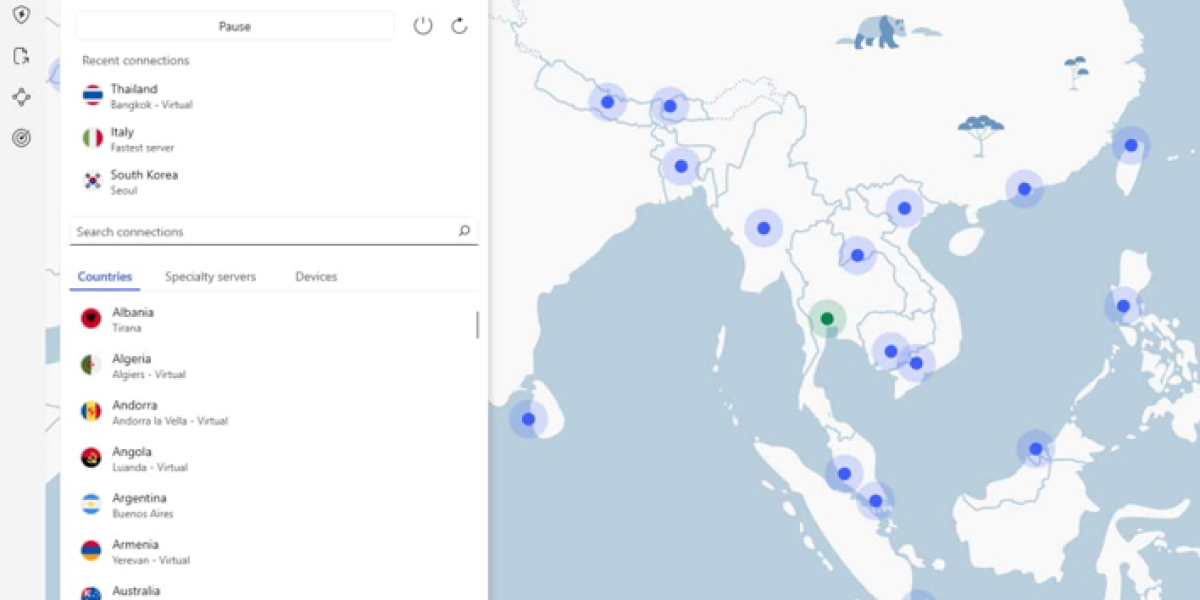
Task: Open the Dark Web Monitor radar icon
Action: [21, 138]
